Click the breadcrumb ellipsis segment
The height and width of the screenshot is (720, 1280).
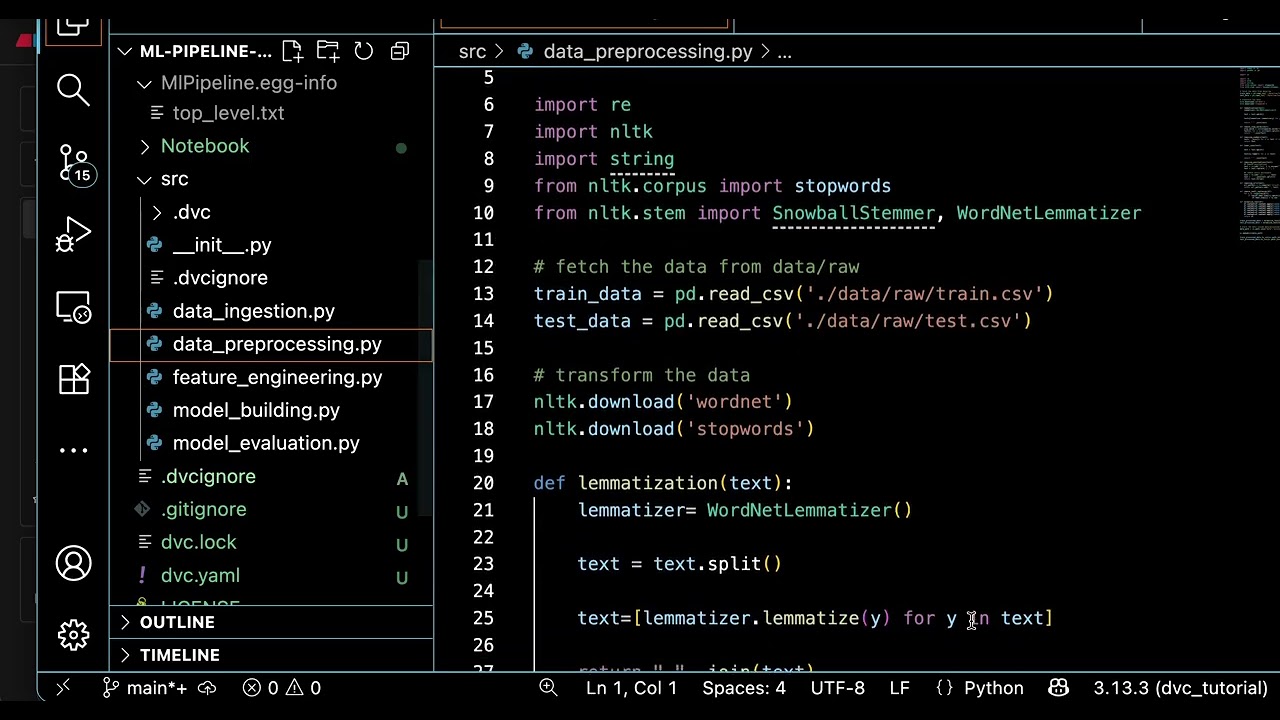tap(784, 51)
